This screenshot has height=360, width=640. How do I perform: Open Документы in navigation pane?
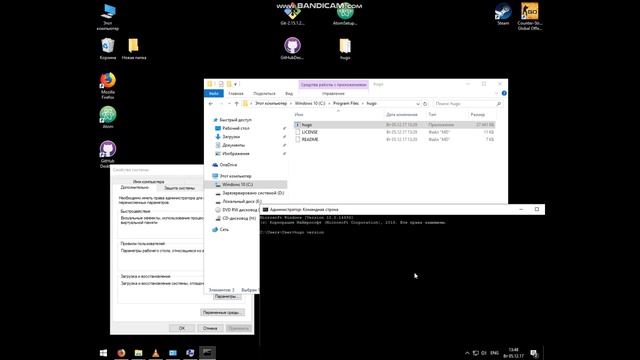coord(230,145)
